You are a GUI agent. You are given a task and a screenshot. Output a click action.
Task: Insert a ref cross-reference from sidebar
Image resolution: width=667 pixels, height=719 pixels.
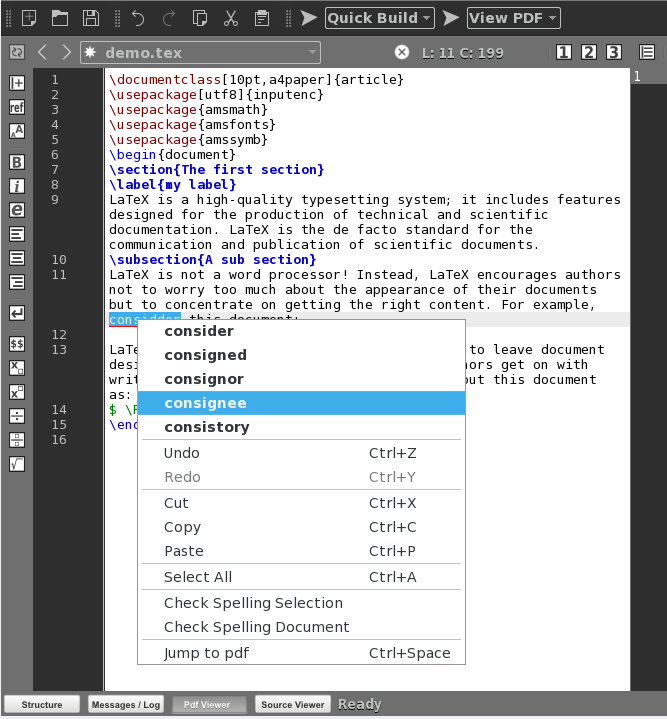pos(17,107)
